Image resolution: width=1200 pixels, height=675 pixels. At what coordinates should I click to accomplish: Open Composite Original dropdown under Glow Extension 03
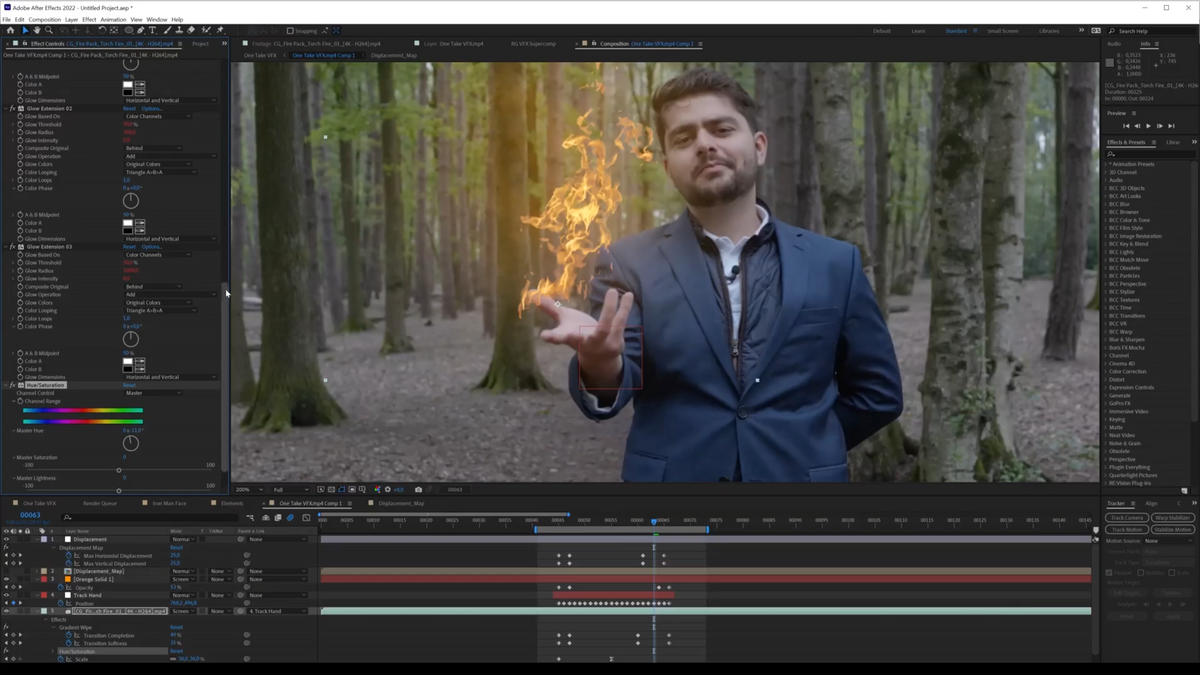tap(153, 287)
